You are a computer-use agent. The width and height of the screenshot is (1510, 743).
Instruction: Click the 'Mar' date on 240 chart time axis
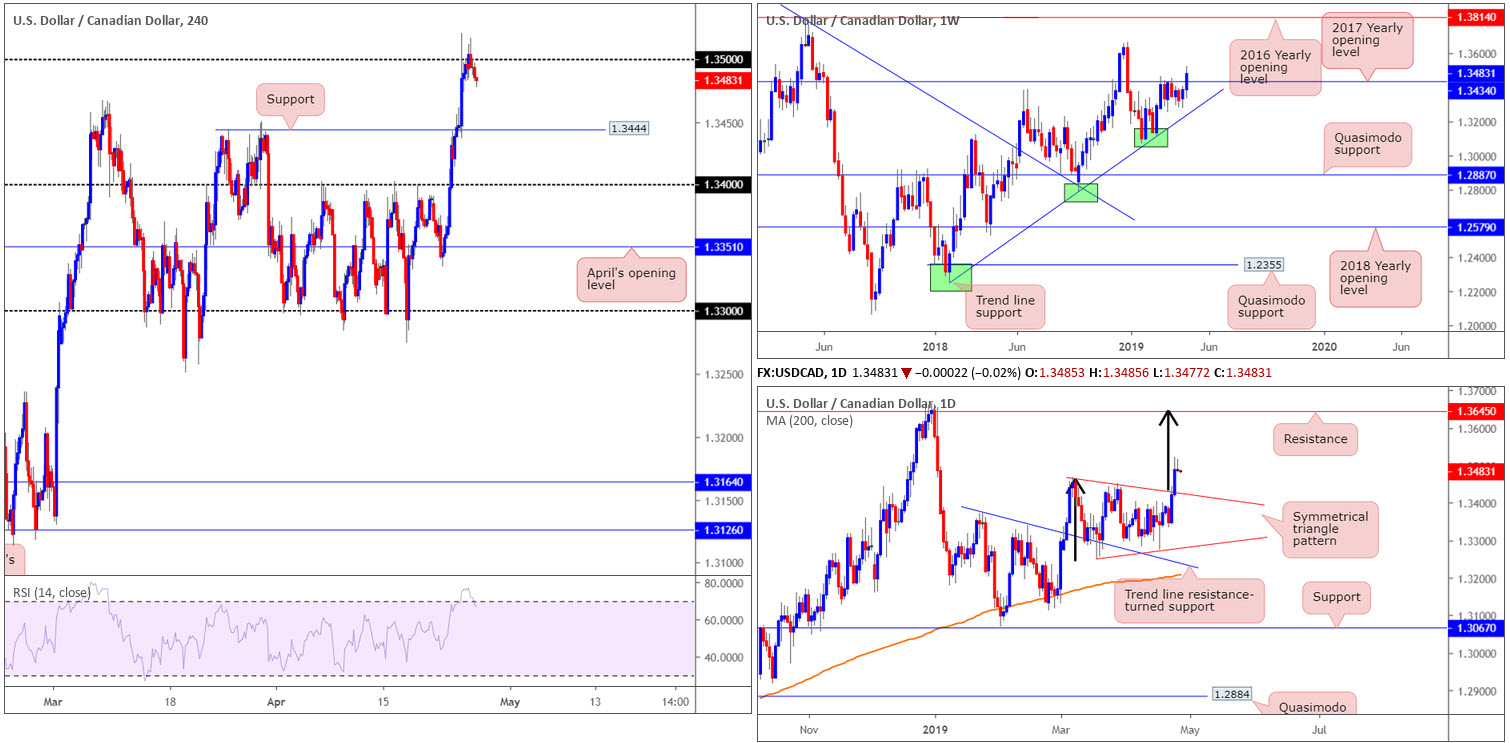[x=55, y=701]
